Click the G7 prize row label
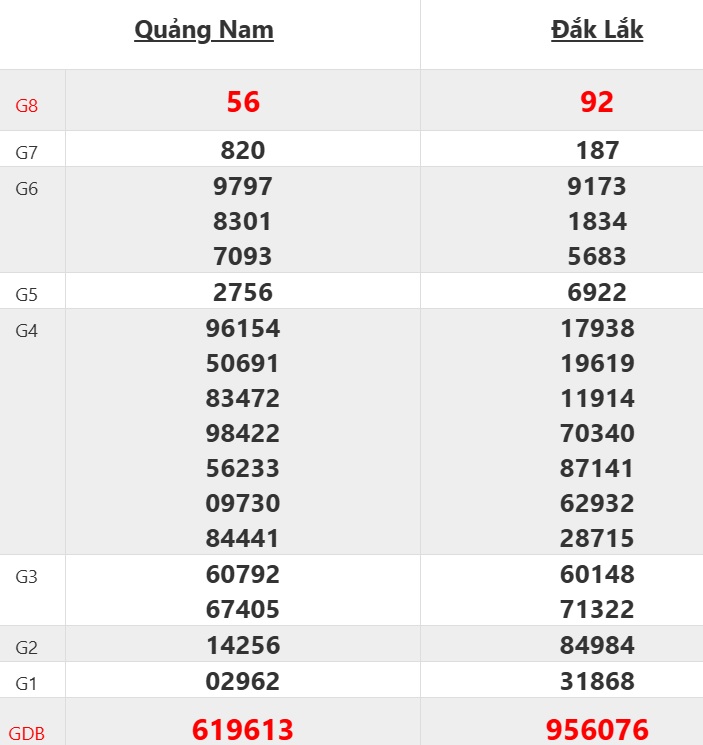 pyautogui.click(x=26, y=152)
